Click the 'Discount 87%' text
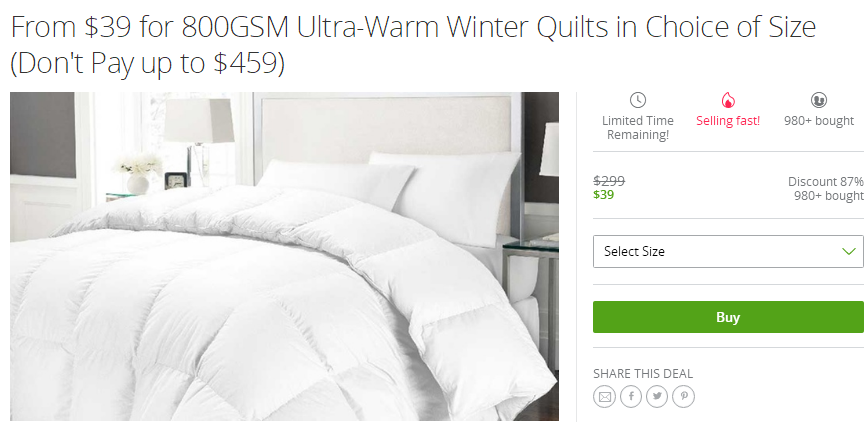 coord(825,182)
